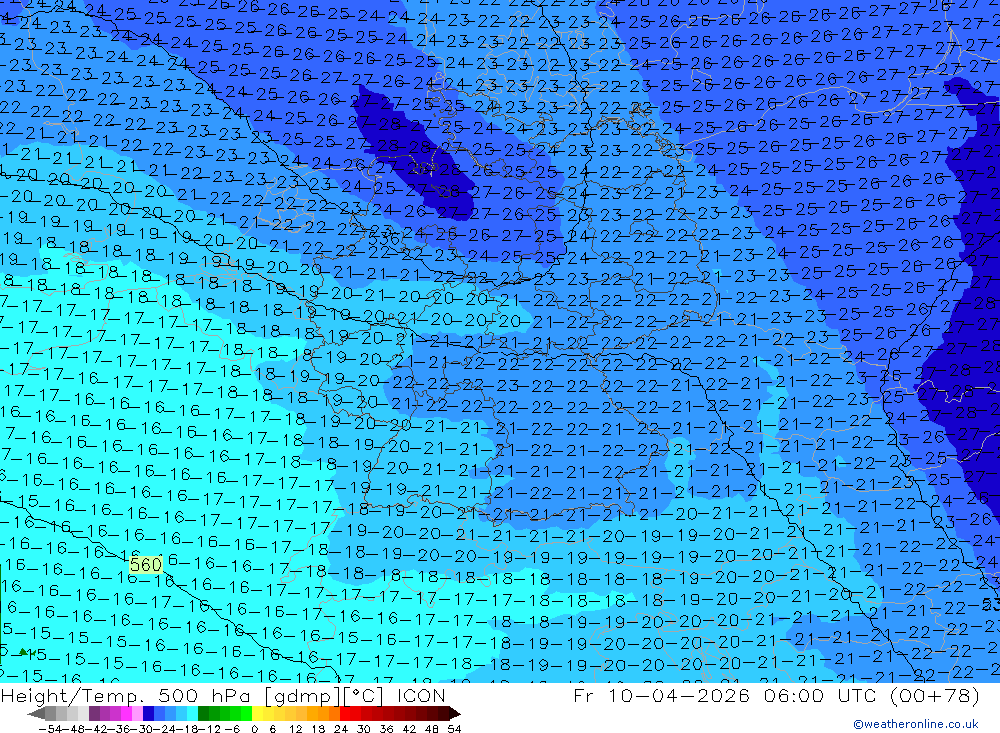Image resolution: width=1000 pixels, height=733 pixels.
Task: Pick the cyan swatch just left of green
Action: coord(192,713)
